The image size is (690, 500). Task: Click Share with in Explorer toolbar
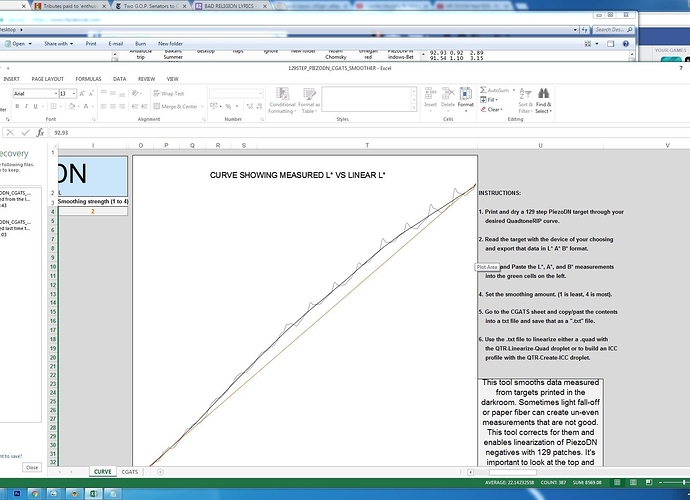[59, 44]
